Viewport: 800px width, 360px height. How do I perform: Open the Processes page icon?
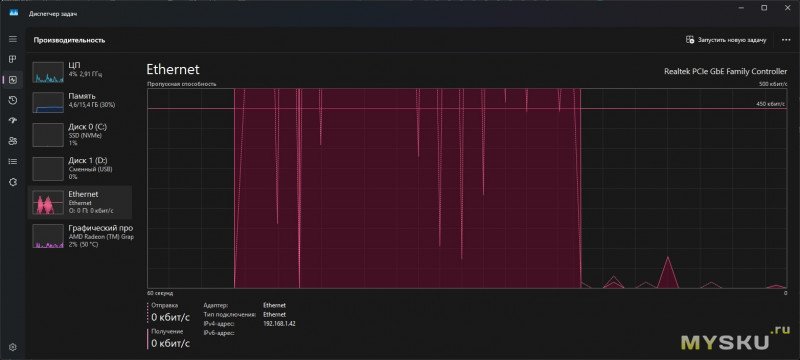click(x=13, y=59)
